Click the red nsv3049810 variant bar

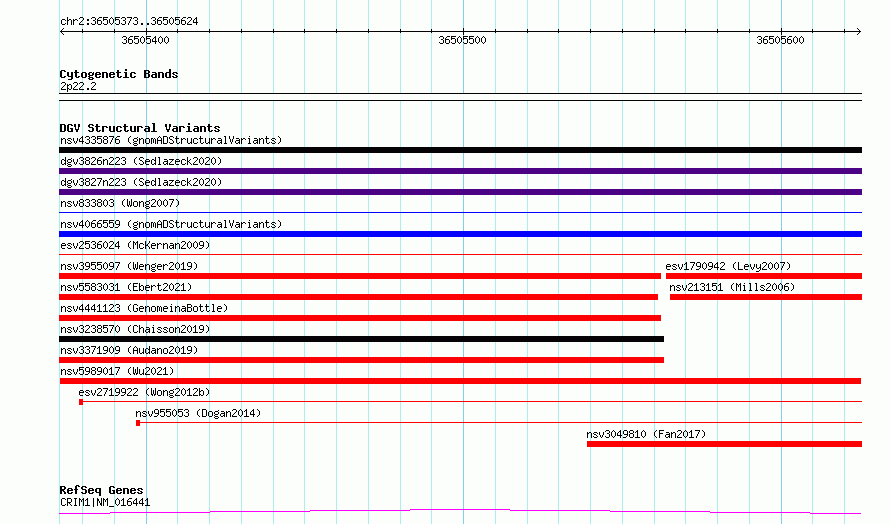coord(724,444)
